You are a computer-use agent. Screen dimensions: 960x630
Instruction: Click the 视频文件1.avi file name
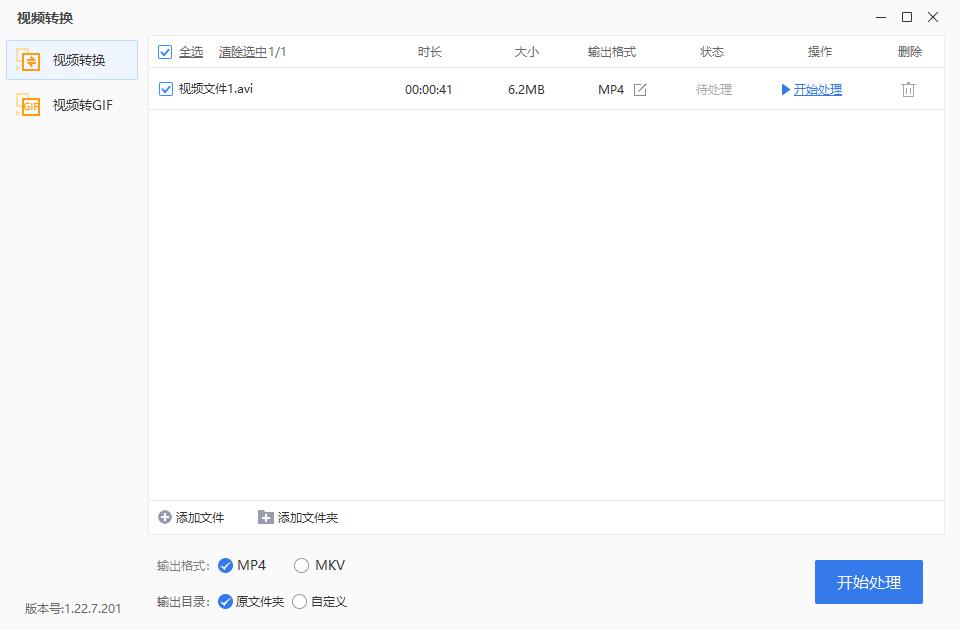point(215,89)
